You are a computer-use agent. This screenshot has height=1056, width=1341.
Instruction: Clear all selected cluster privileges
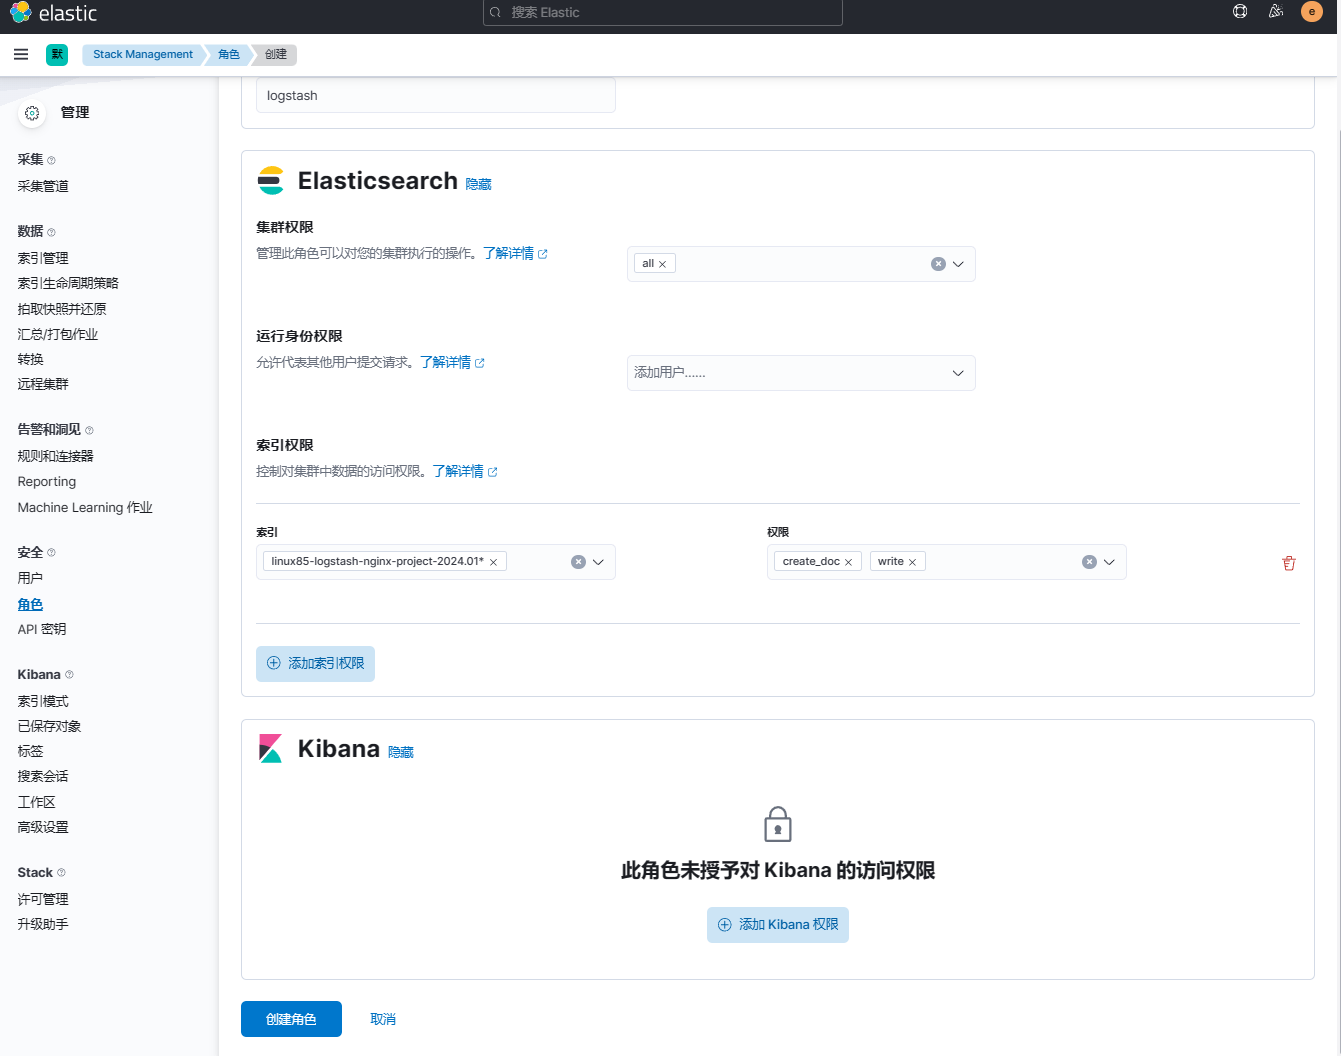[938, 264]
